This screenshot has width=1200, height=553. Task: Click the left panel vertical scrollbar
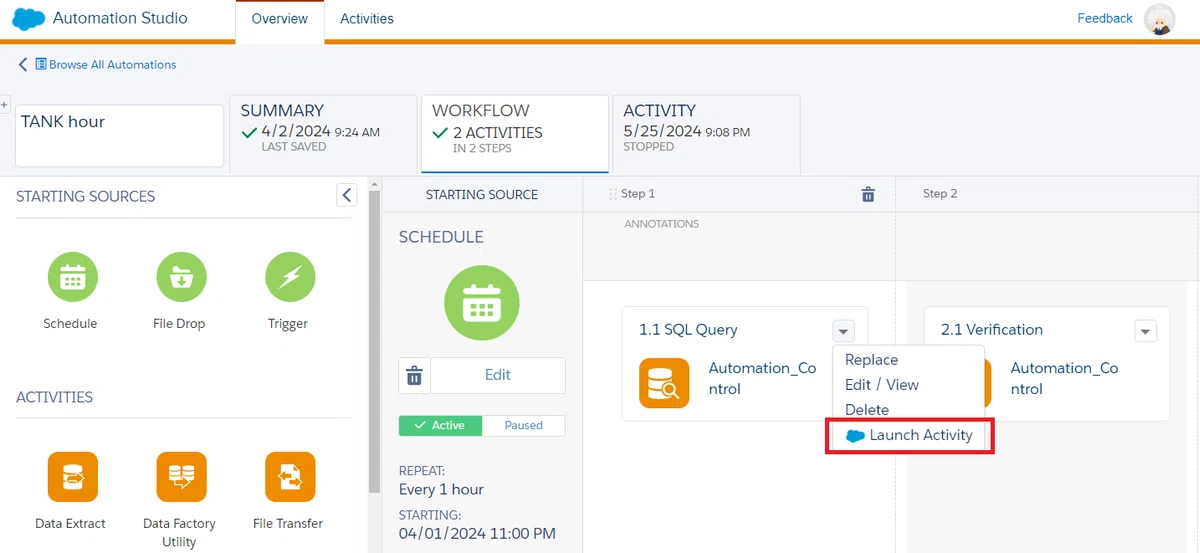(x=374, y=340)
